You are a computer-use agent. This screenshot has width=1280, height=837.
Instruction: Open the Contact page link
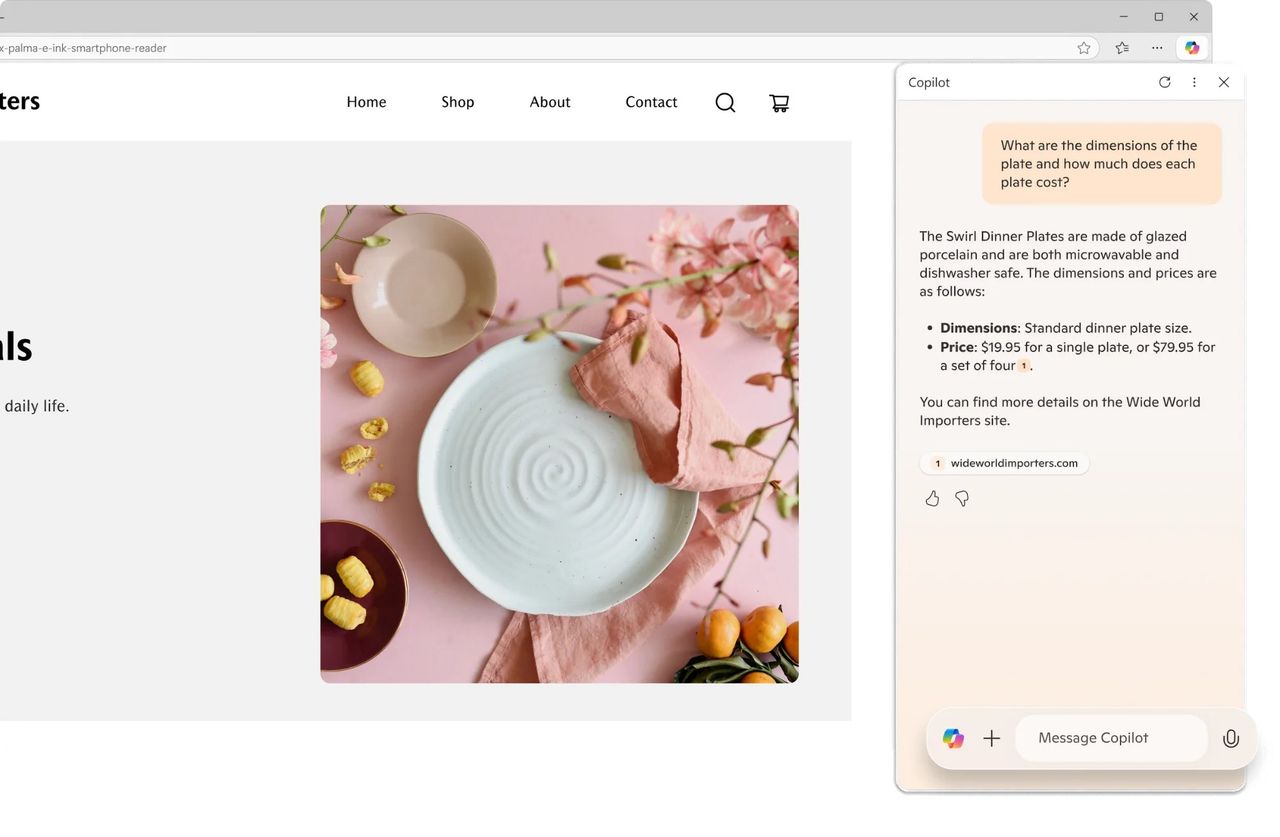tap(651, 102)
